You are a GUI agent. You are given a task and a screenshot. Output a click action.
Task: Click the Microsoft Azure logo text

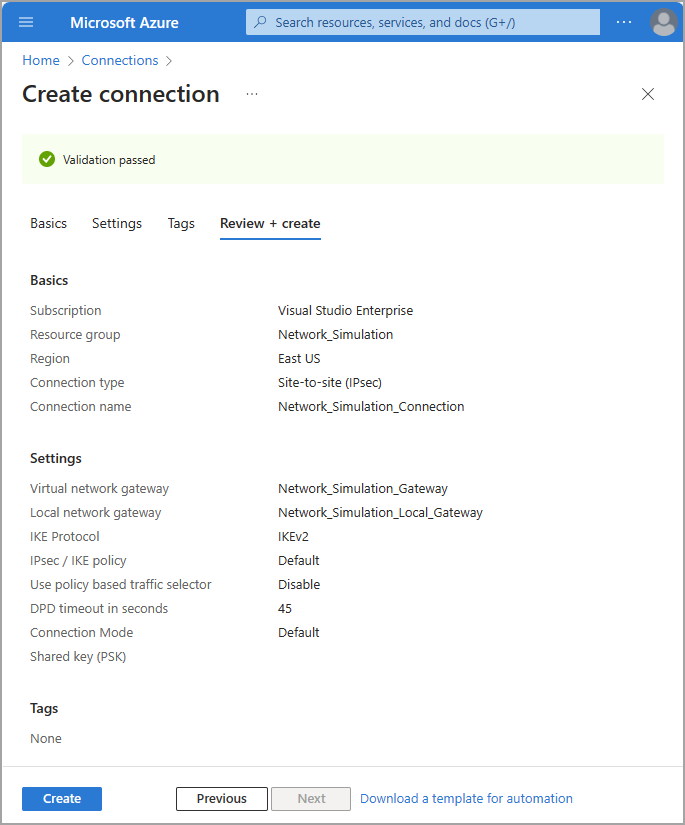tap(124, 22)
